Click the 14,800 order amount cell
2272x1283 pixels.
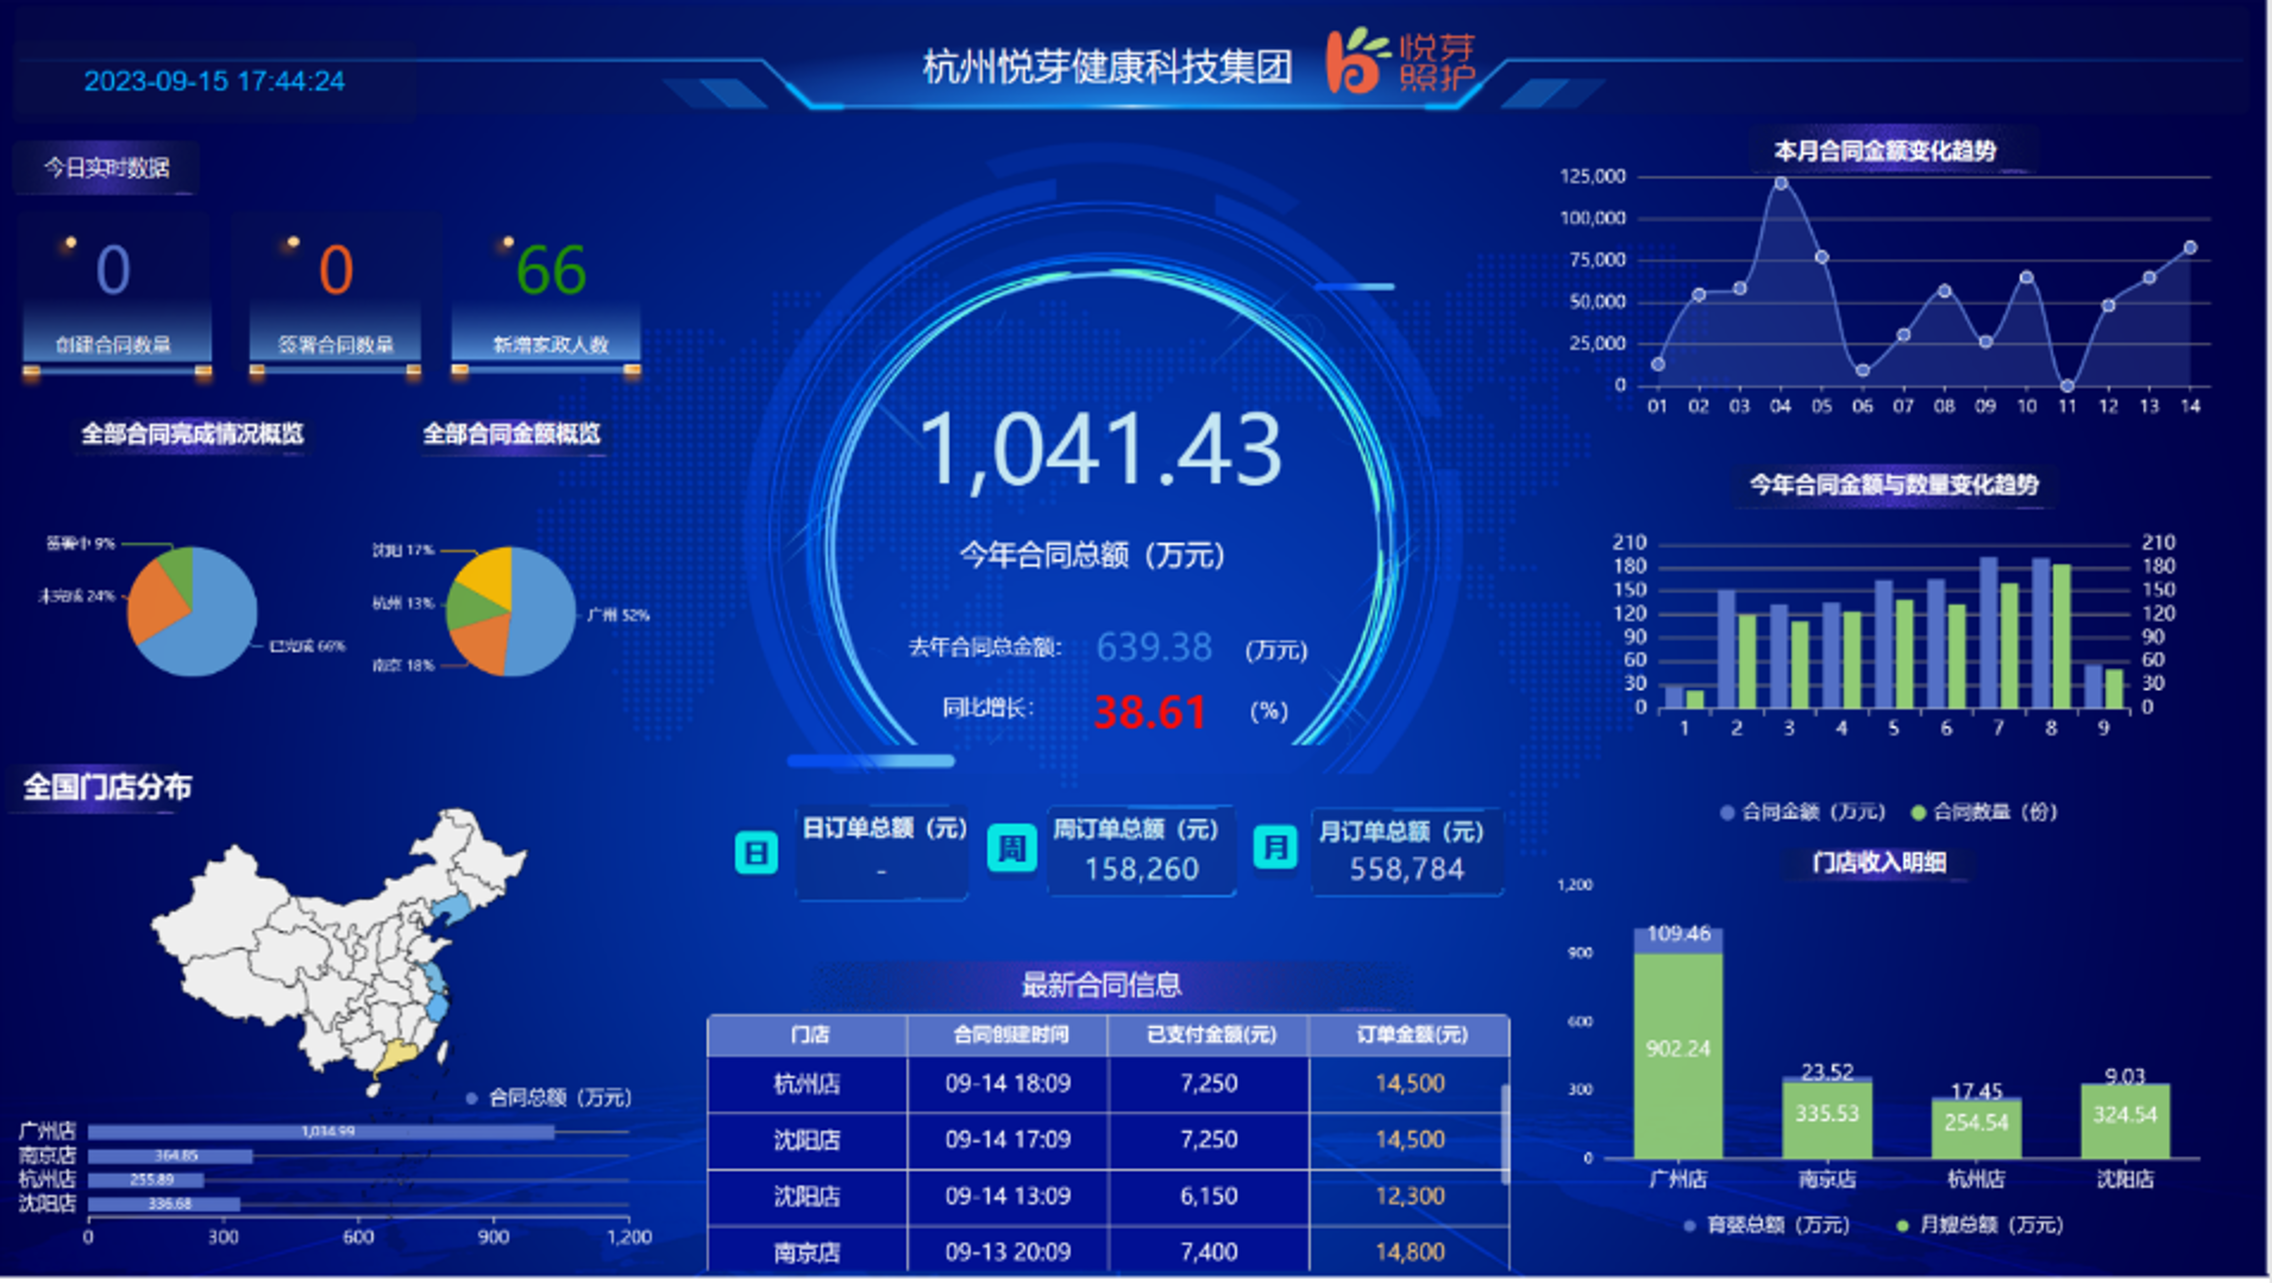pos(1410,1252)
